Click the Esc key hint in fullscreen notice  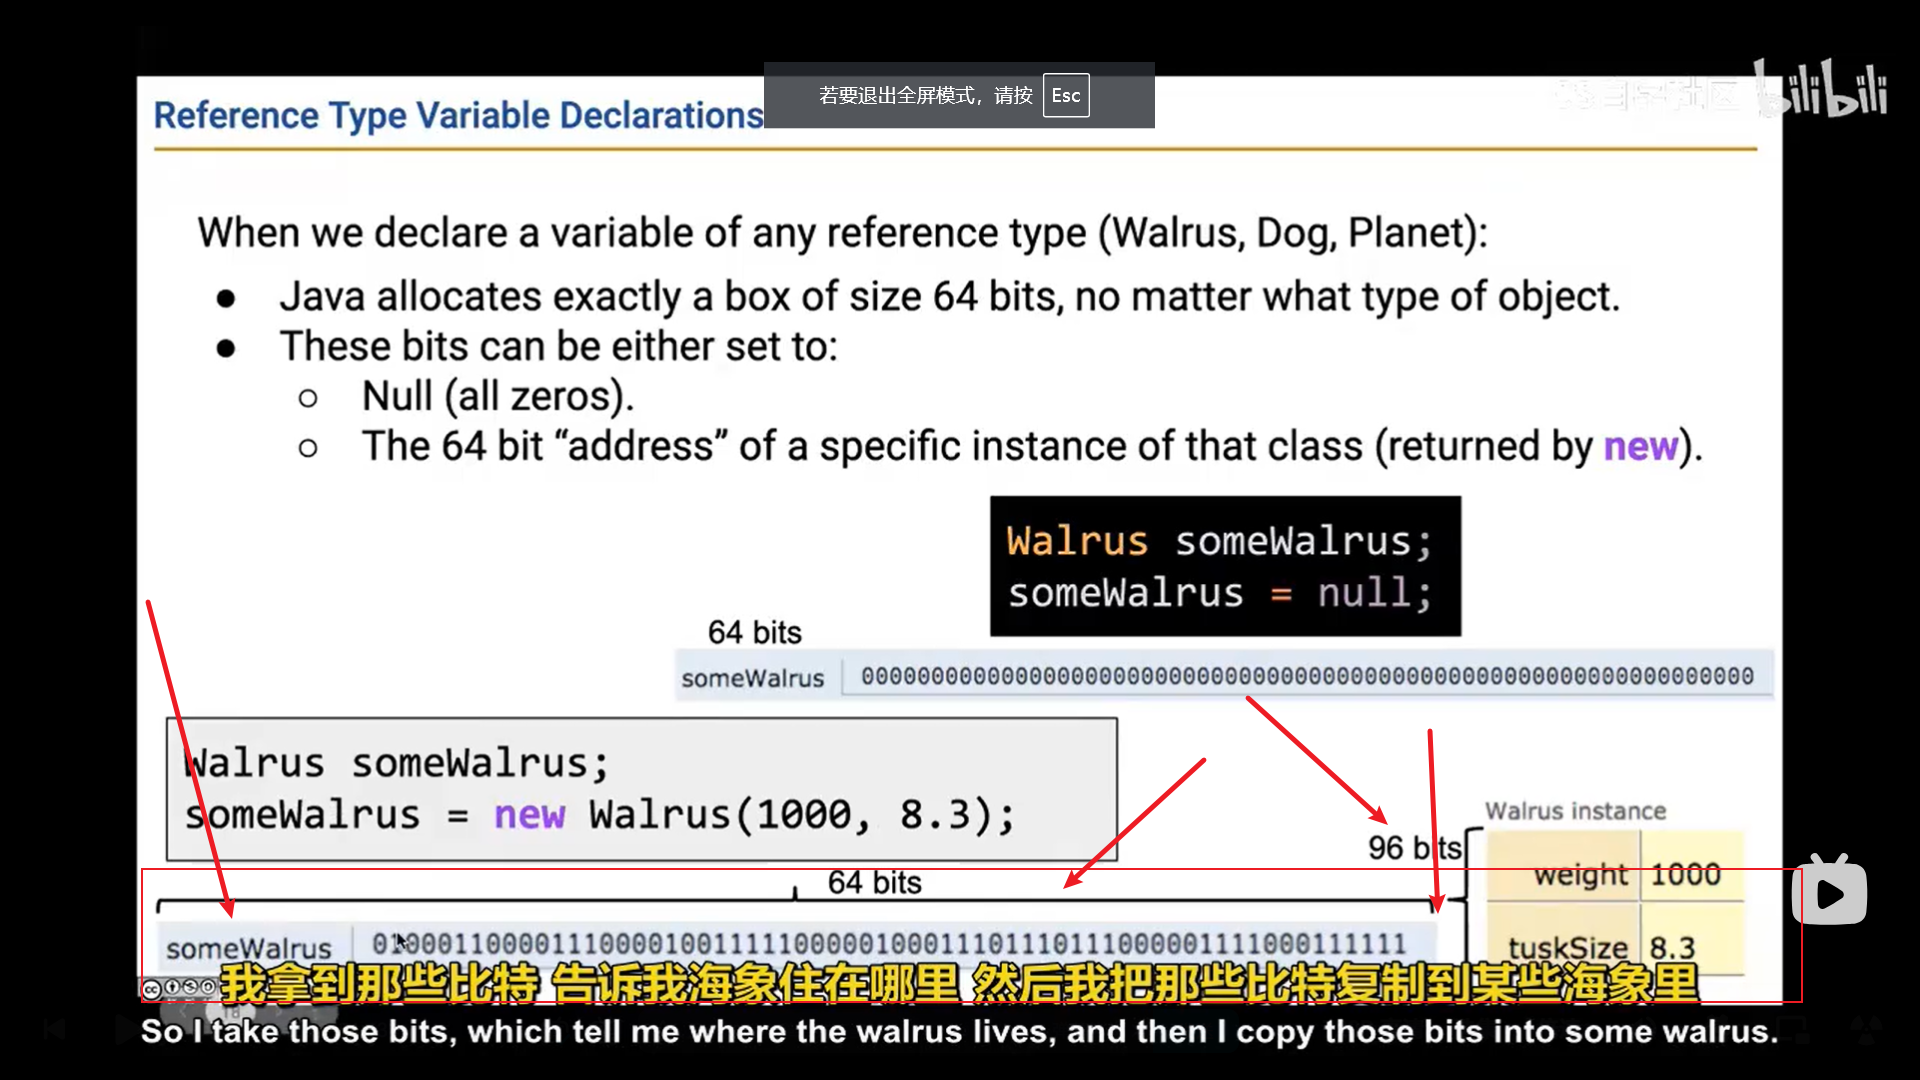click(x=1066, y=95)
